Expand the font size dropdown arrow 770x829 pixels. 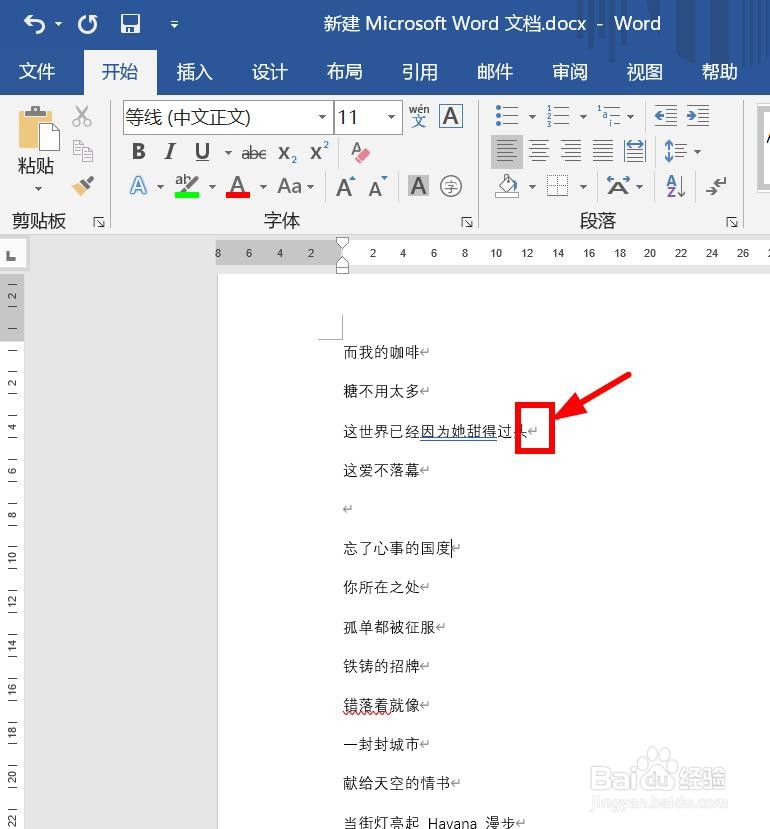tap(391, 117)
